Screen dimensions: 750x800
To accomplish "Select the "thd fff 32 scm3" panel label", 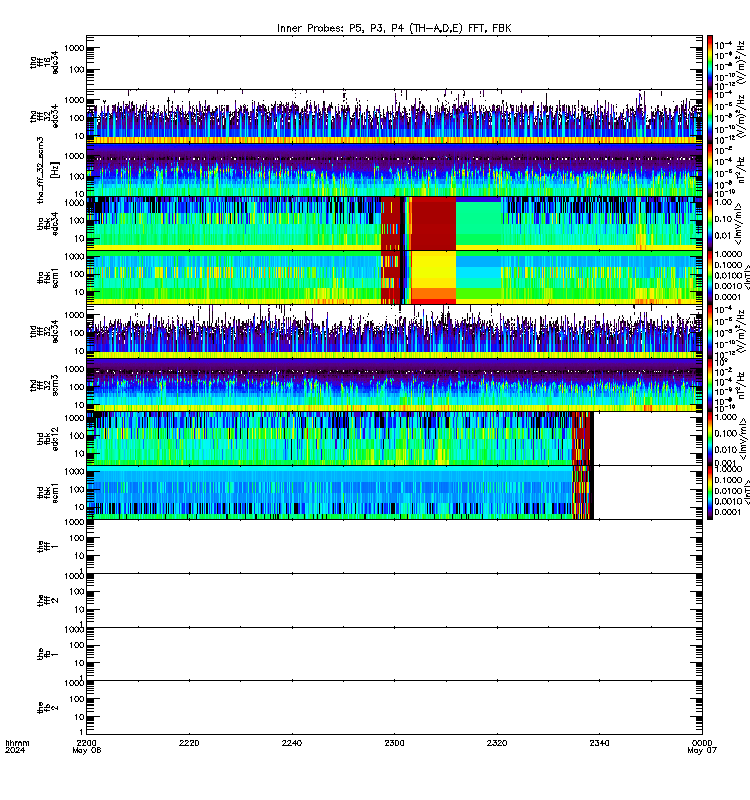I will pyautogui.click(x=44, y=385).
